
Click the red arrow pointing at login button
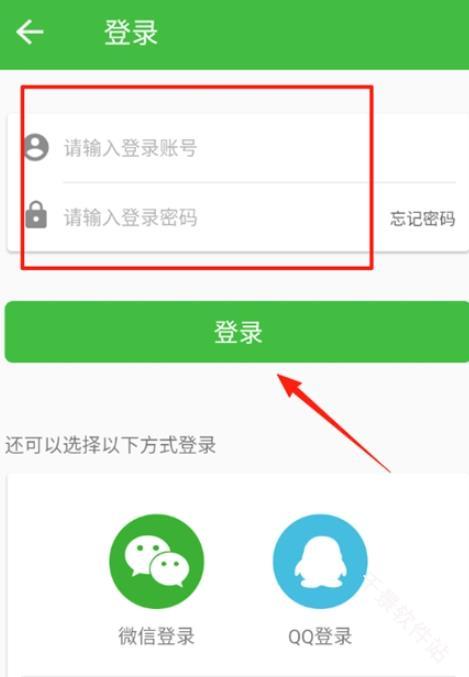[x=334, y=423]
